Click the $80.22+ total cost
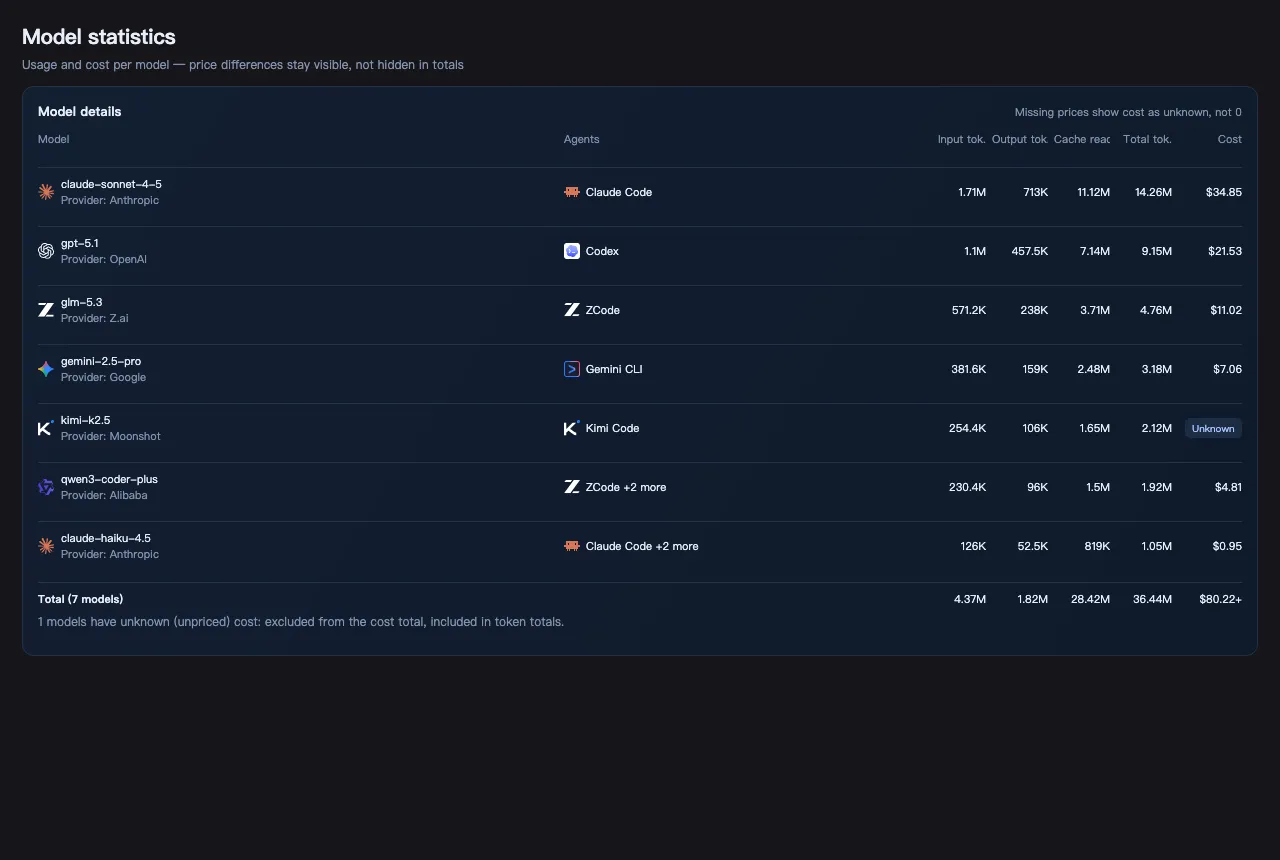The image size is (1280, 860). pyautogui.click(x=1221, y=599)
